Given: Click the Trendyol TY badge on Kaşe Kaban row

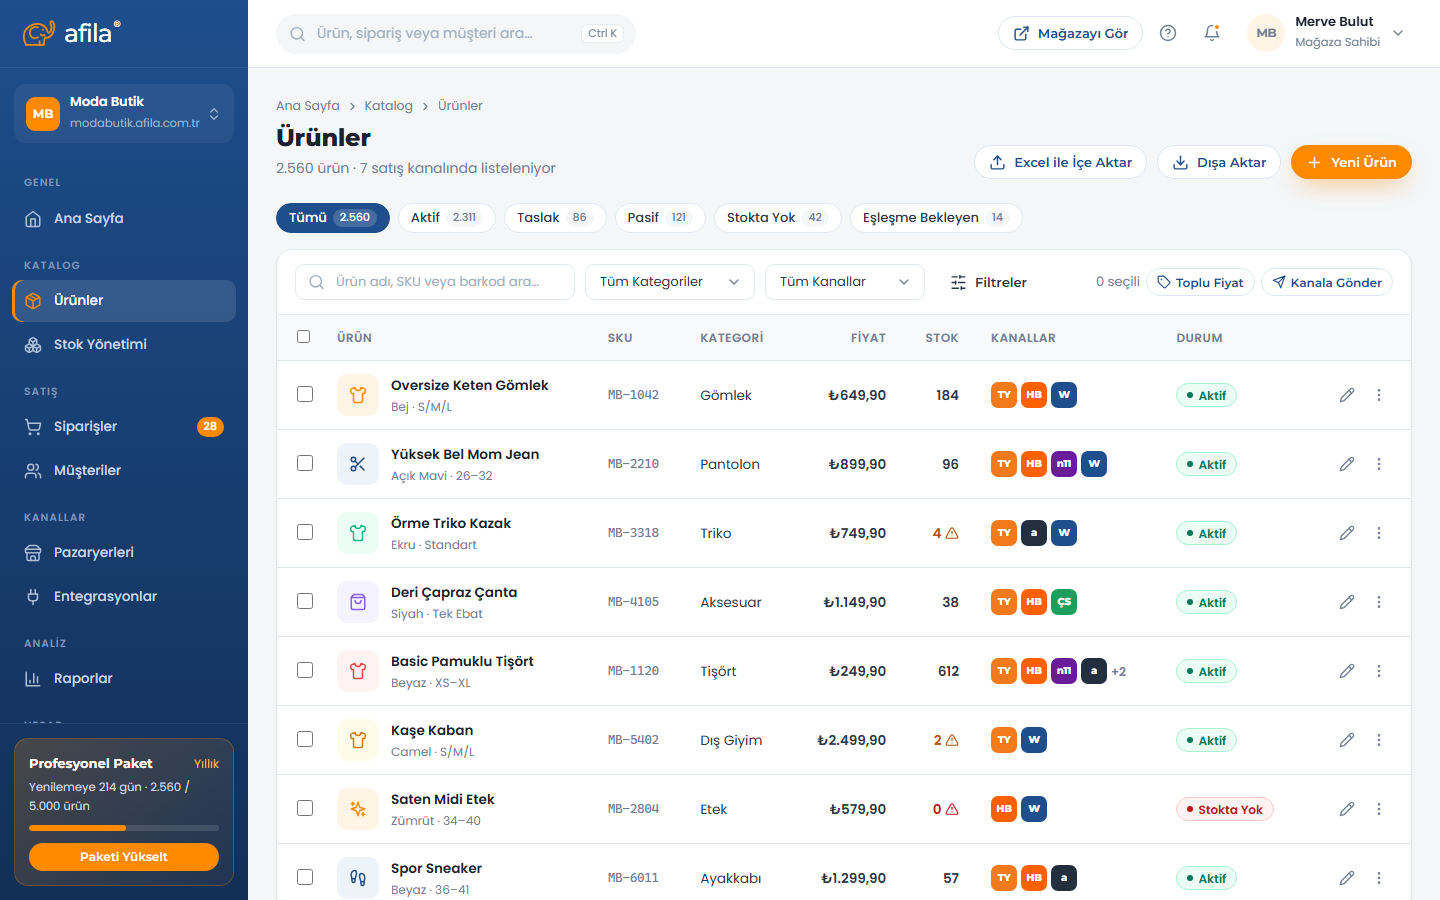Looking at the screenshot, I should coord(1004,740).
